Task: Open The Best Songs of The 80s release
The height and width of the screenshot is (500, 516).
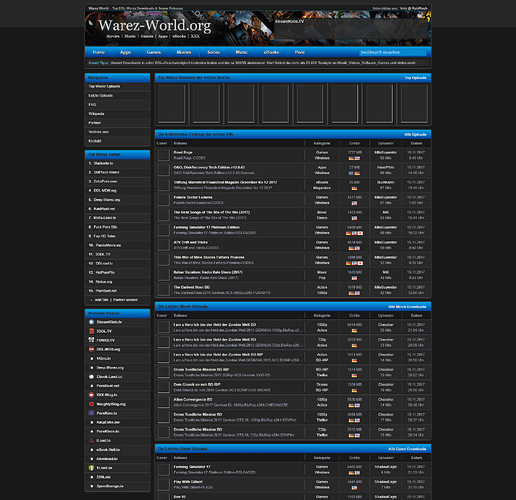Action: pyautogui.click(x=211, y=212)
